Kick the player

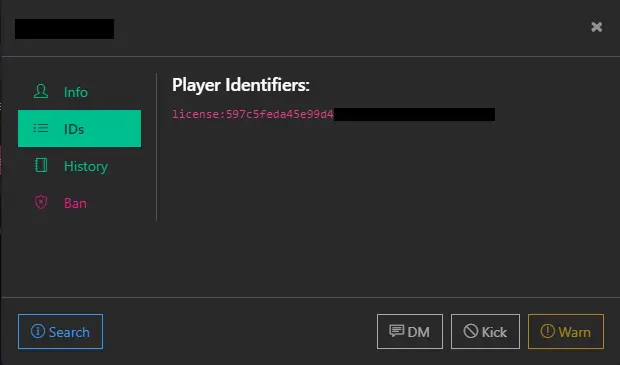485,331
